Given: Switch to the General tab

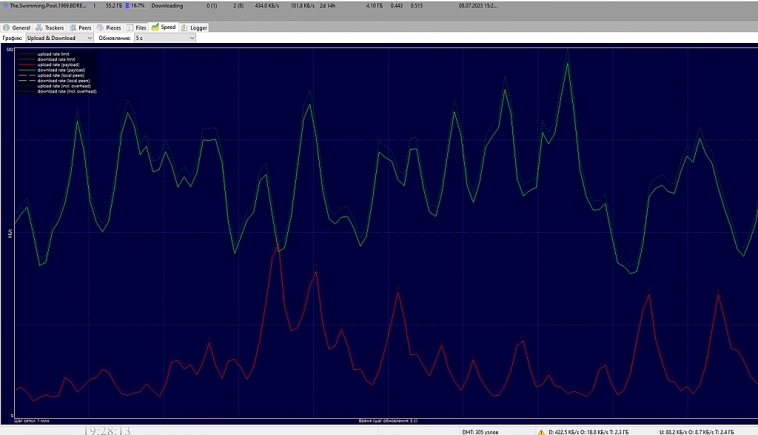Looking at the screenshot, I should tap(18, 27).
